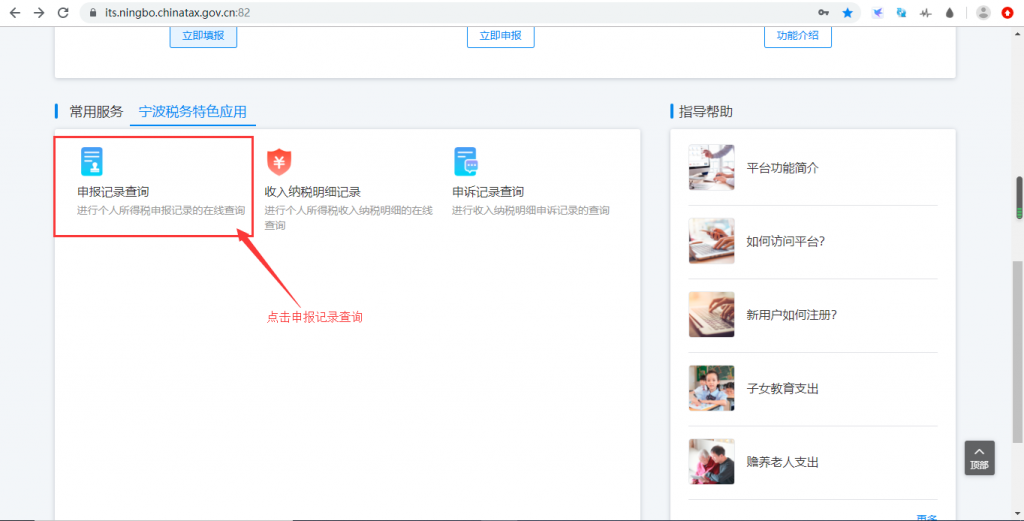The width and height of the screenshot is (1024, 521).
Task: Click the 立即申报 button
Action: (501, 36)
